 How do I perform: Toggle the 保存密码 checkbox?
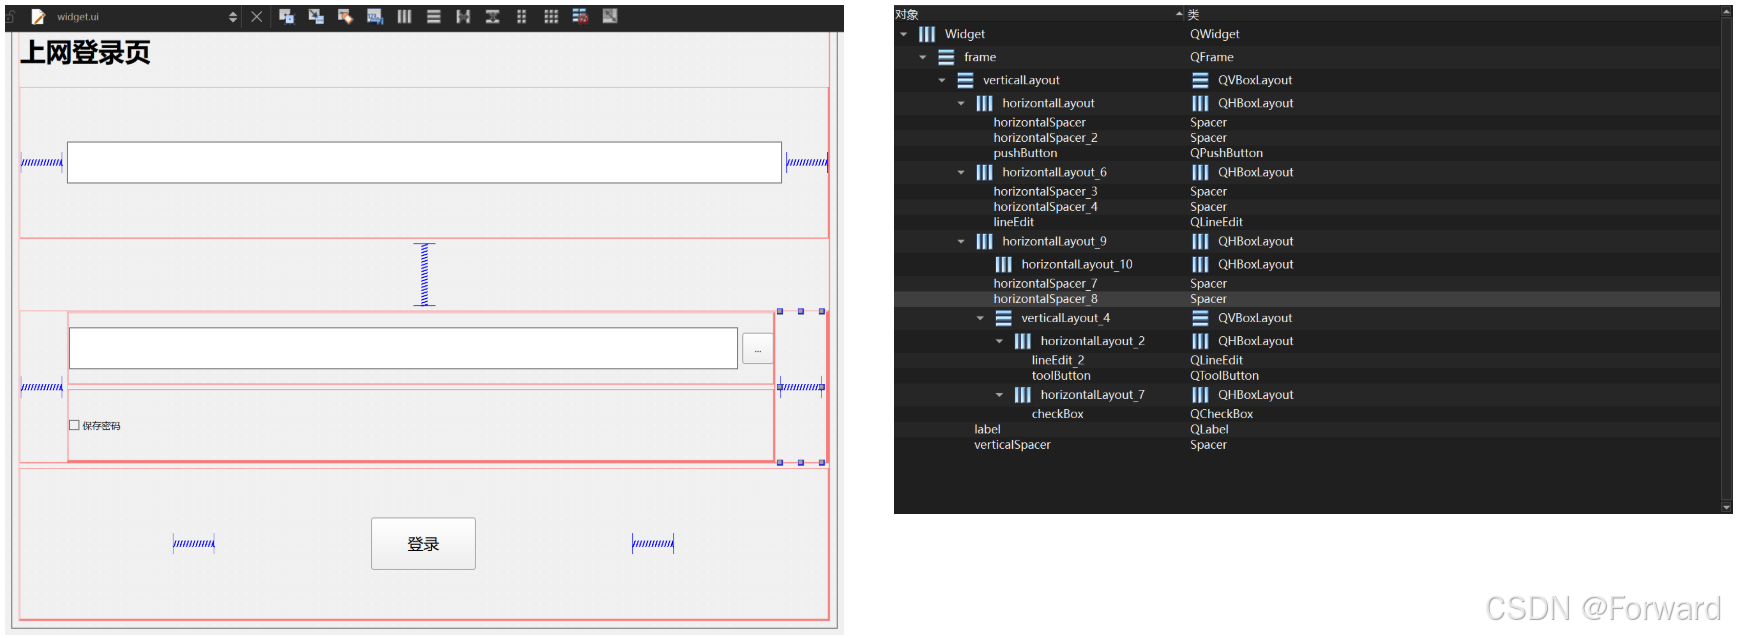[x=74, y=425]
